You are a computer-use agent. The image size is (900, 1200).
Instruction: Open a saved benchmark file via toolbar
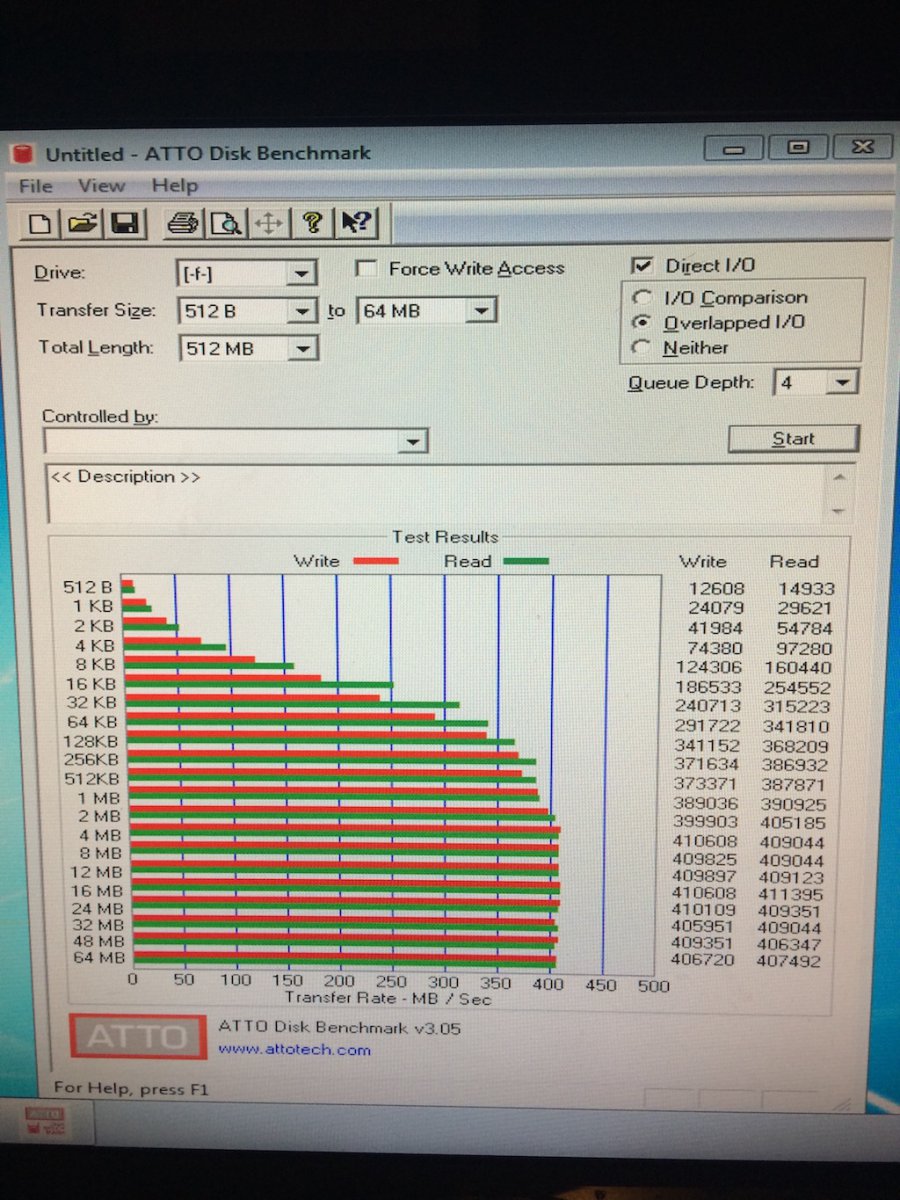(82, 223)
